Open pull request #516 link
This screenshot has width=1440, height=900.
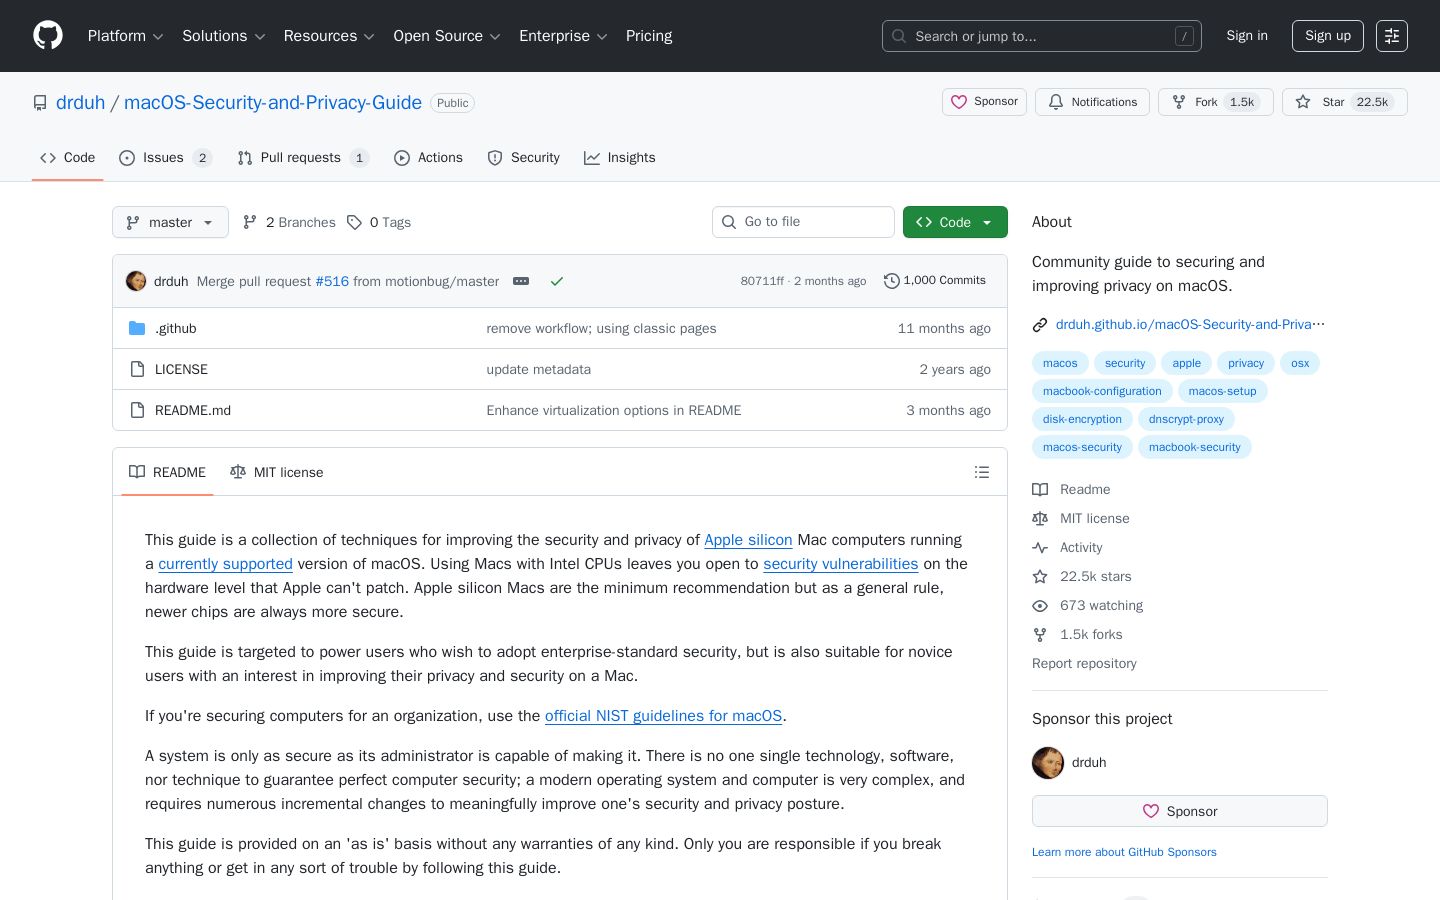click(332, 281)
